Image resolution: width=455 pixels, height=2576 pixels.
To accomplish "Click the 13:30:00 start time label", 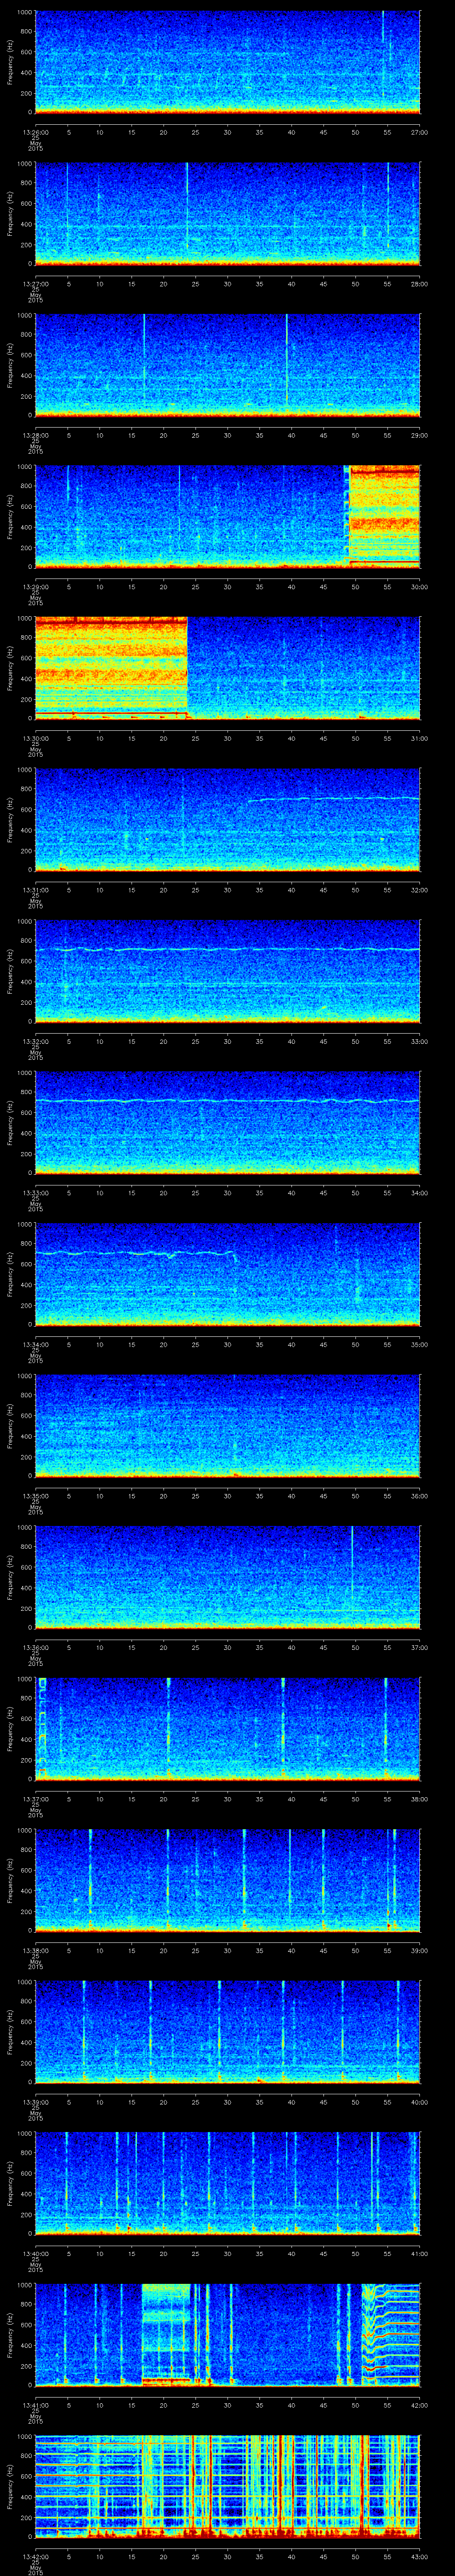I will (35, 738).
